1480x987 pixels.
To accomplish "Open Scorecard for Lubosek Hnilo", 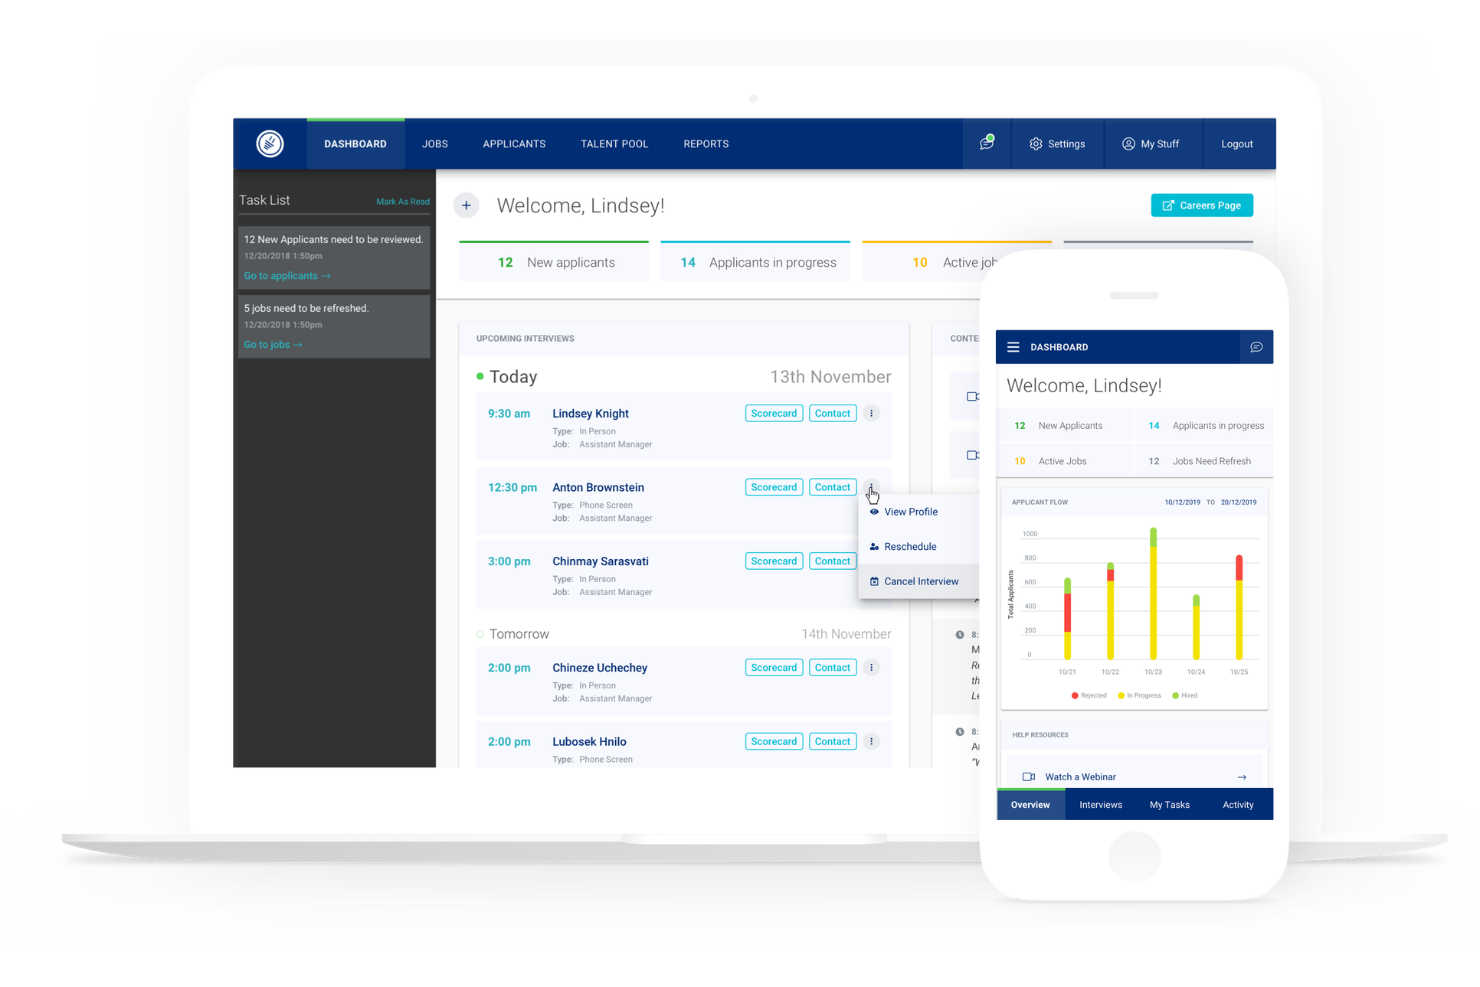I will (774, 741).
